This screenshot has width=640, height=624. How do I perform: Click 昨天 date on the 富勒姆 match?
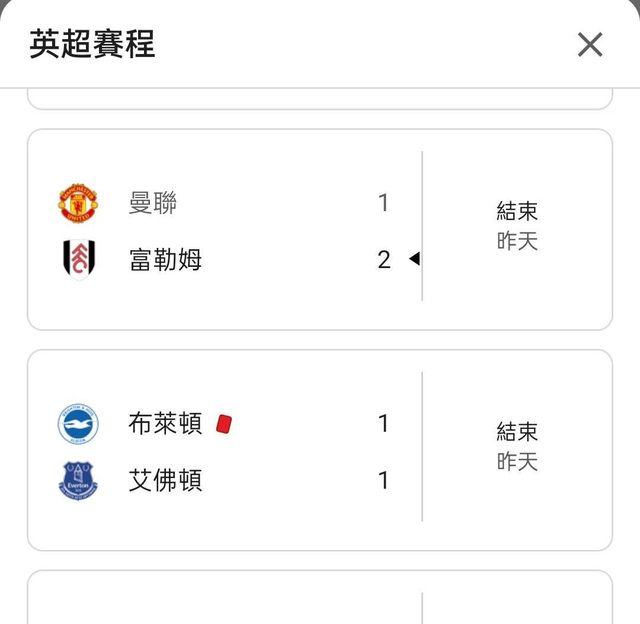517,241
